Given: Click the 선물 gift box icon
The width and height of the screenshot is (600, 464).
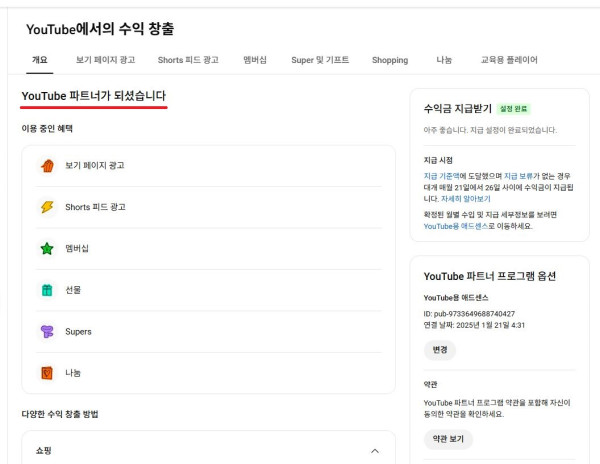Looking at the screenshot, I should (46, 290).
